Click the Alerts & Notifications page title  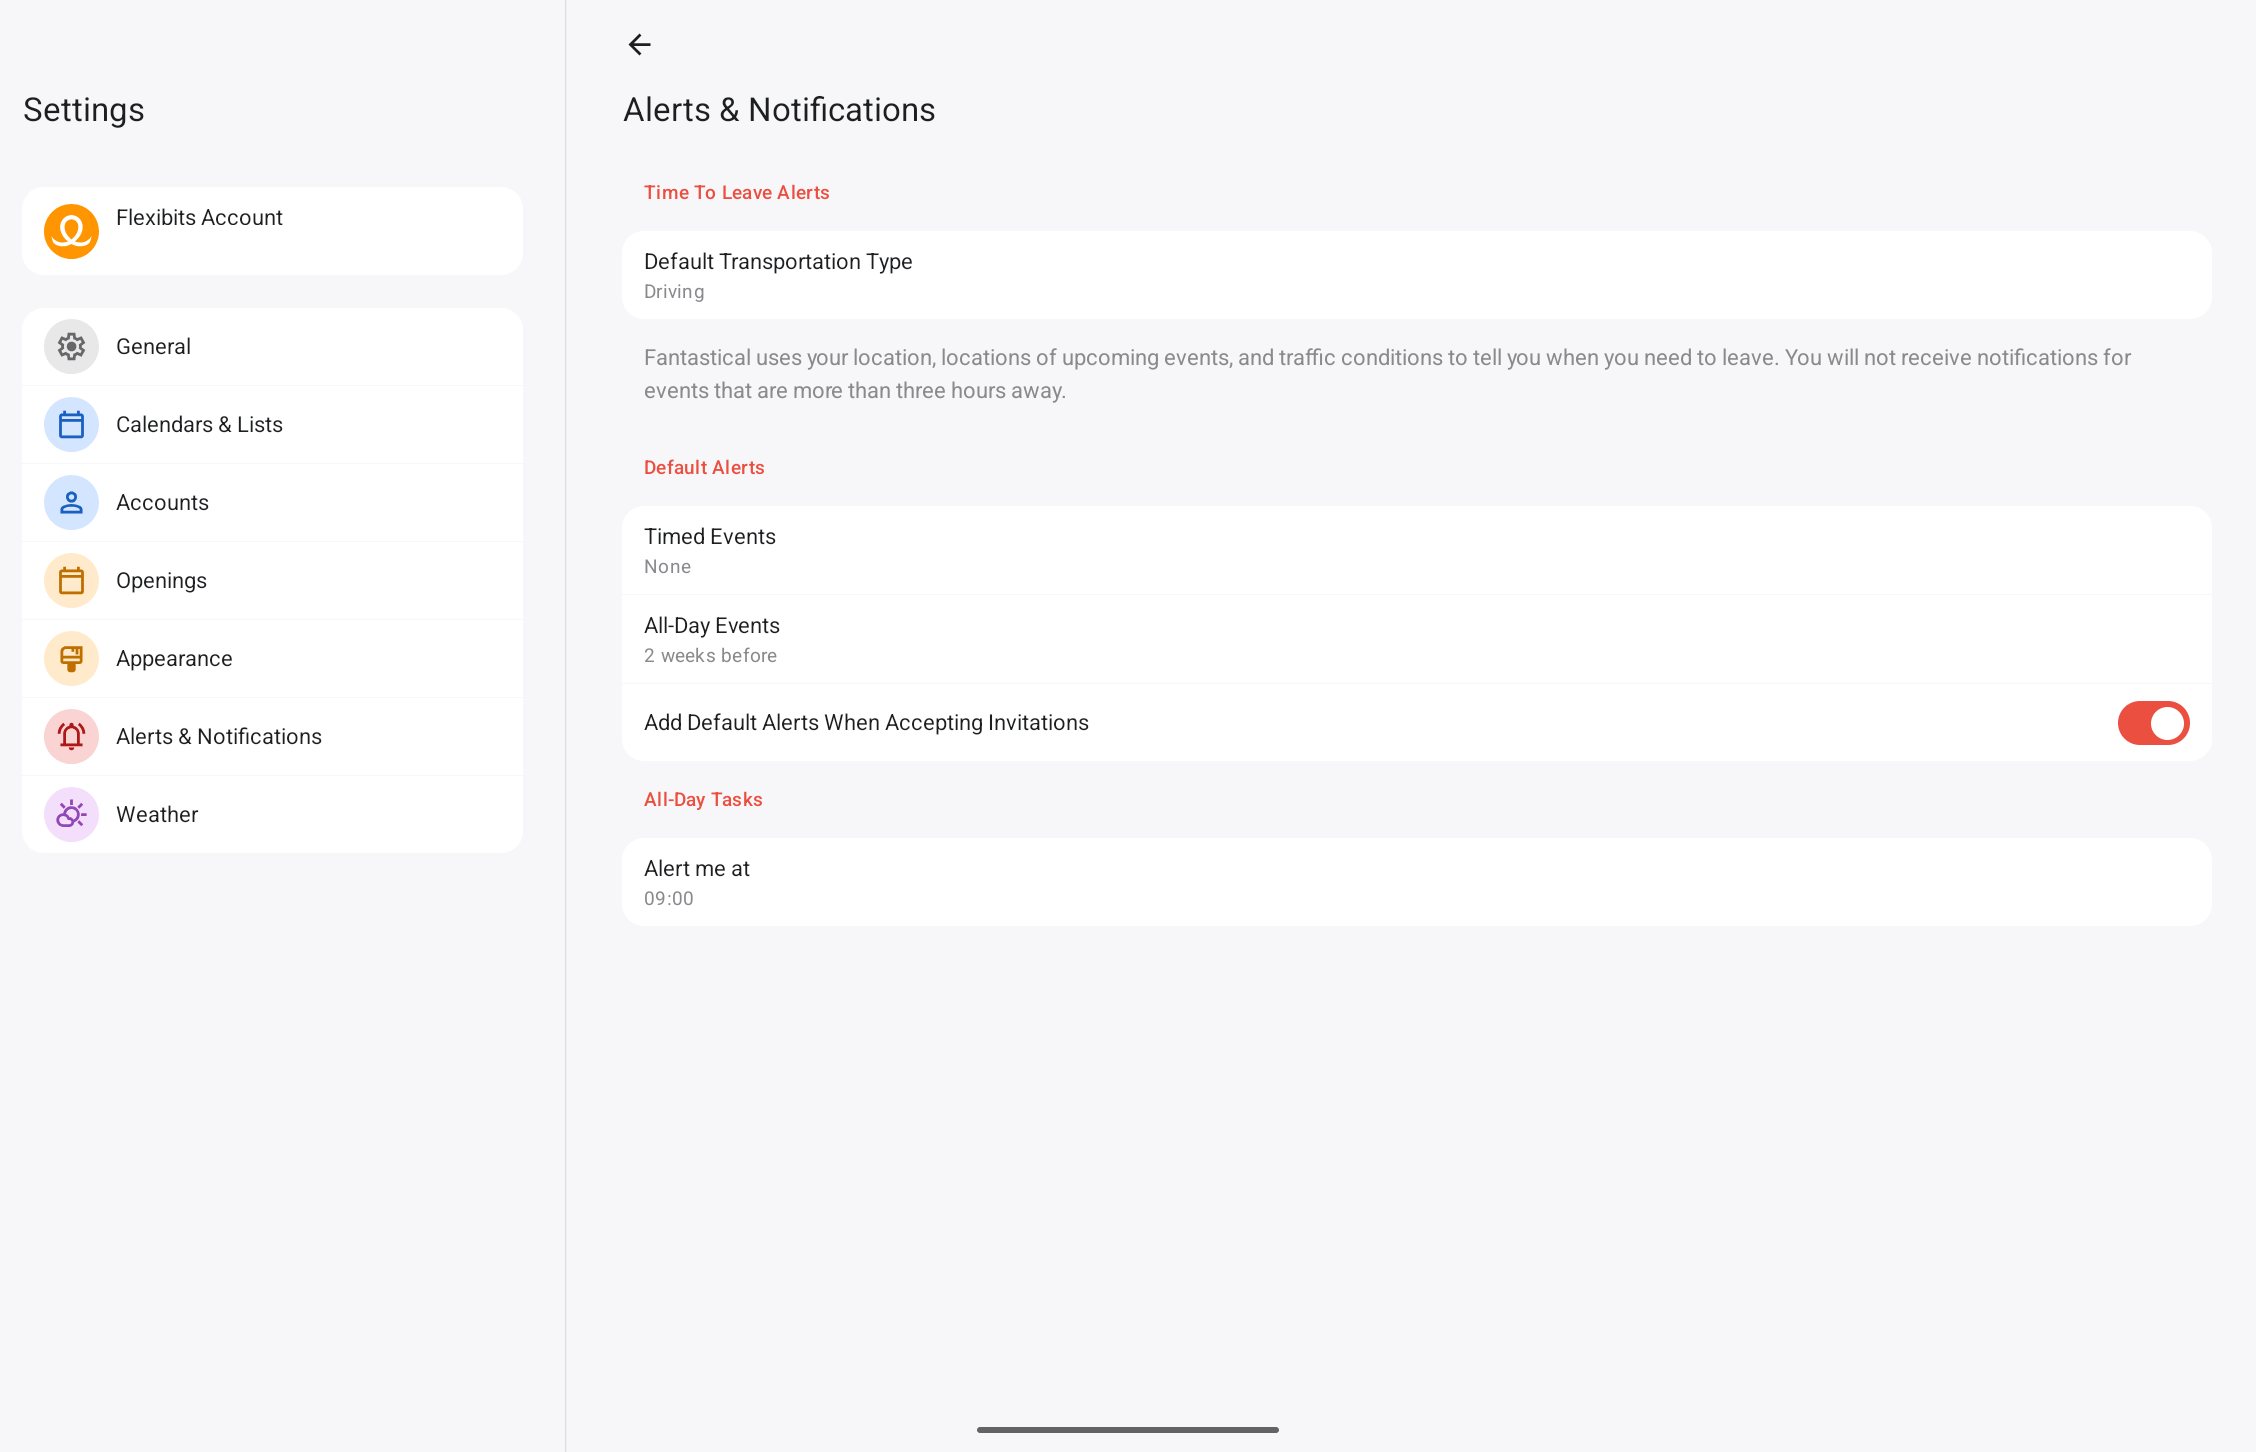pyautogui.click(x=779, y=109)
